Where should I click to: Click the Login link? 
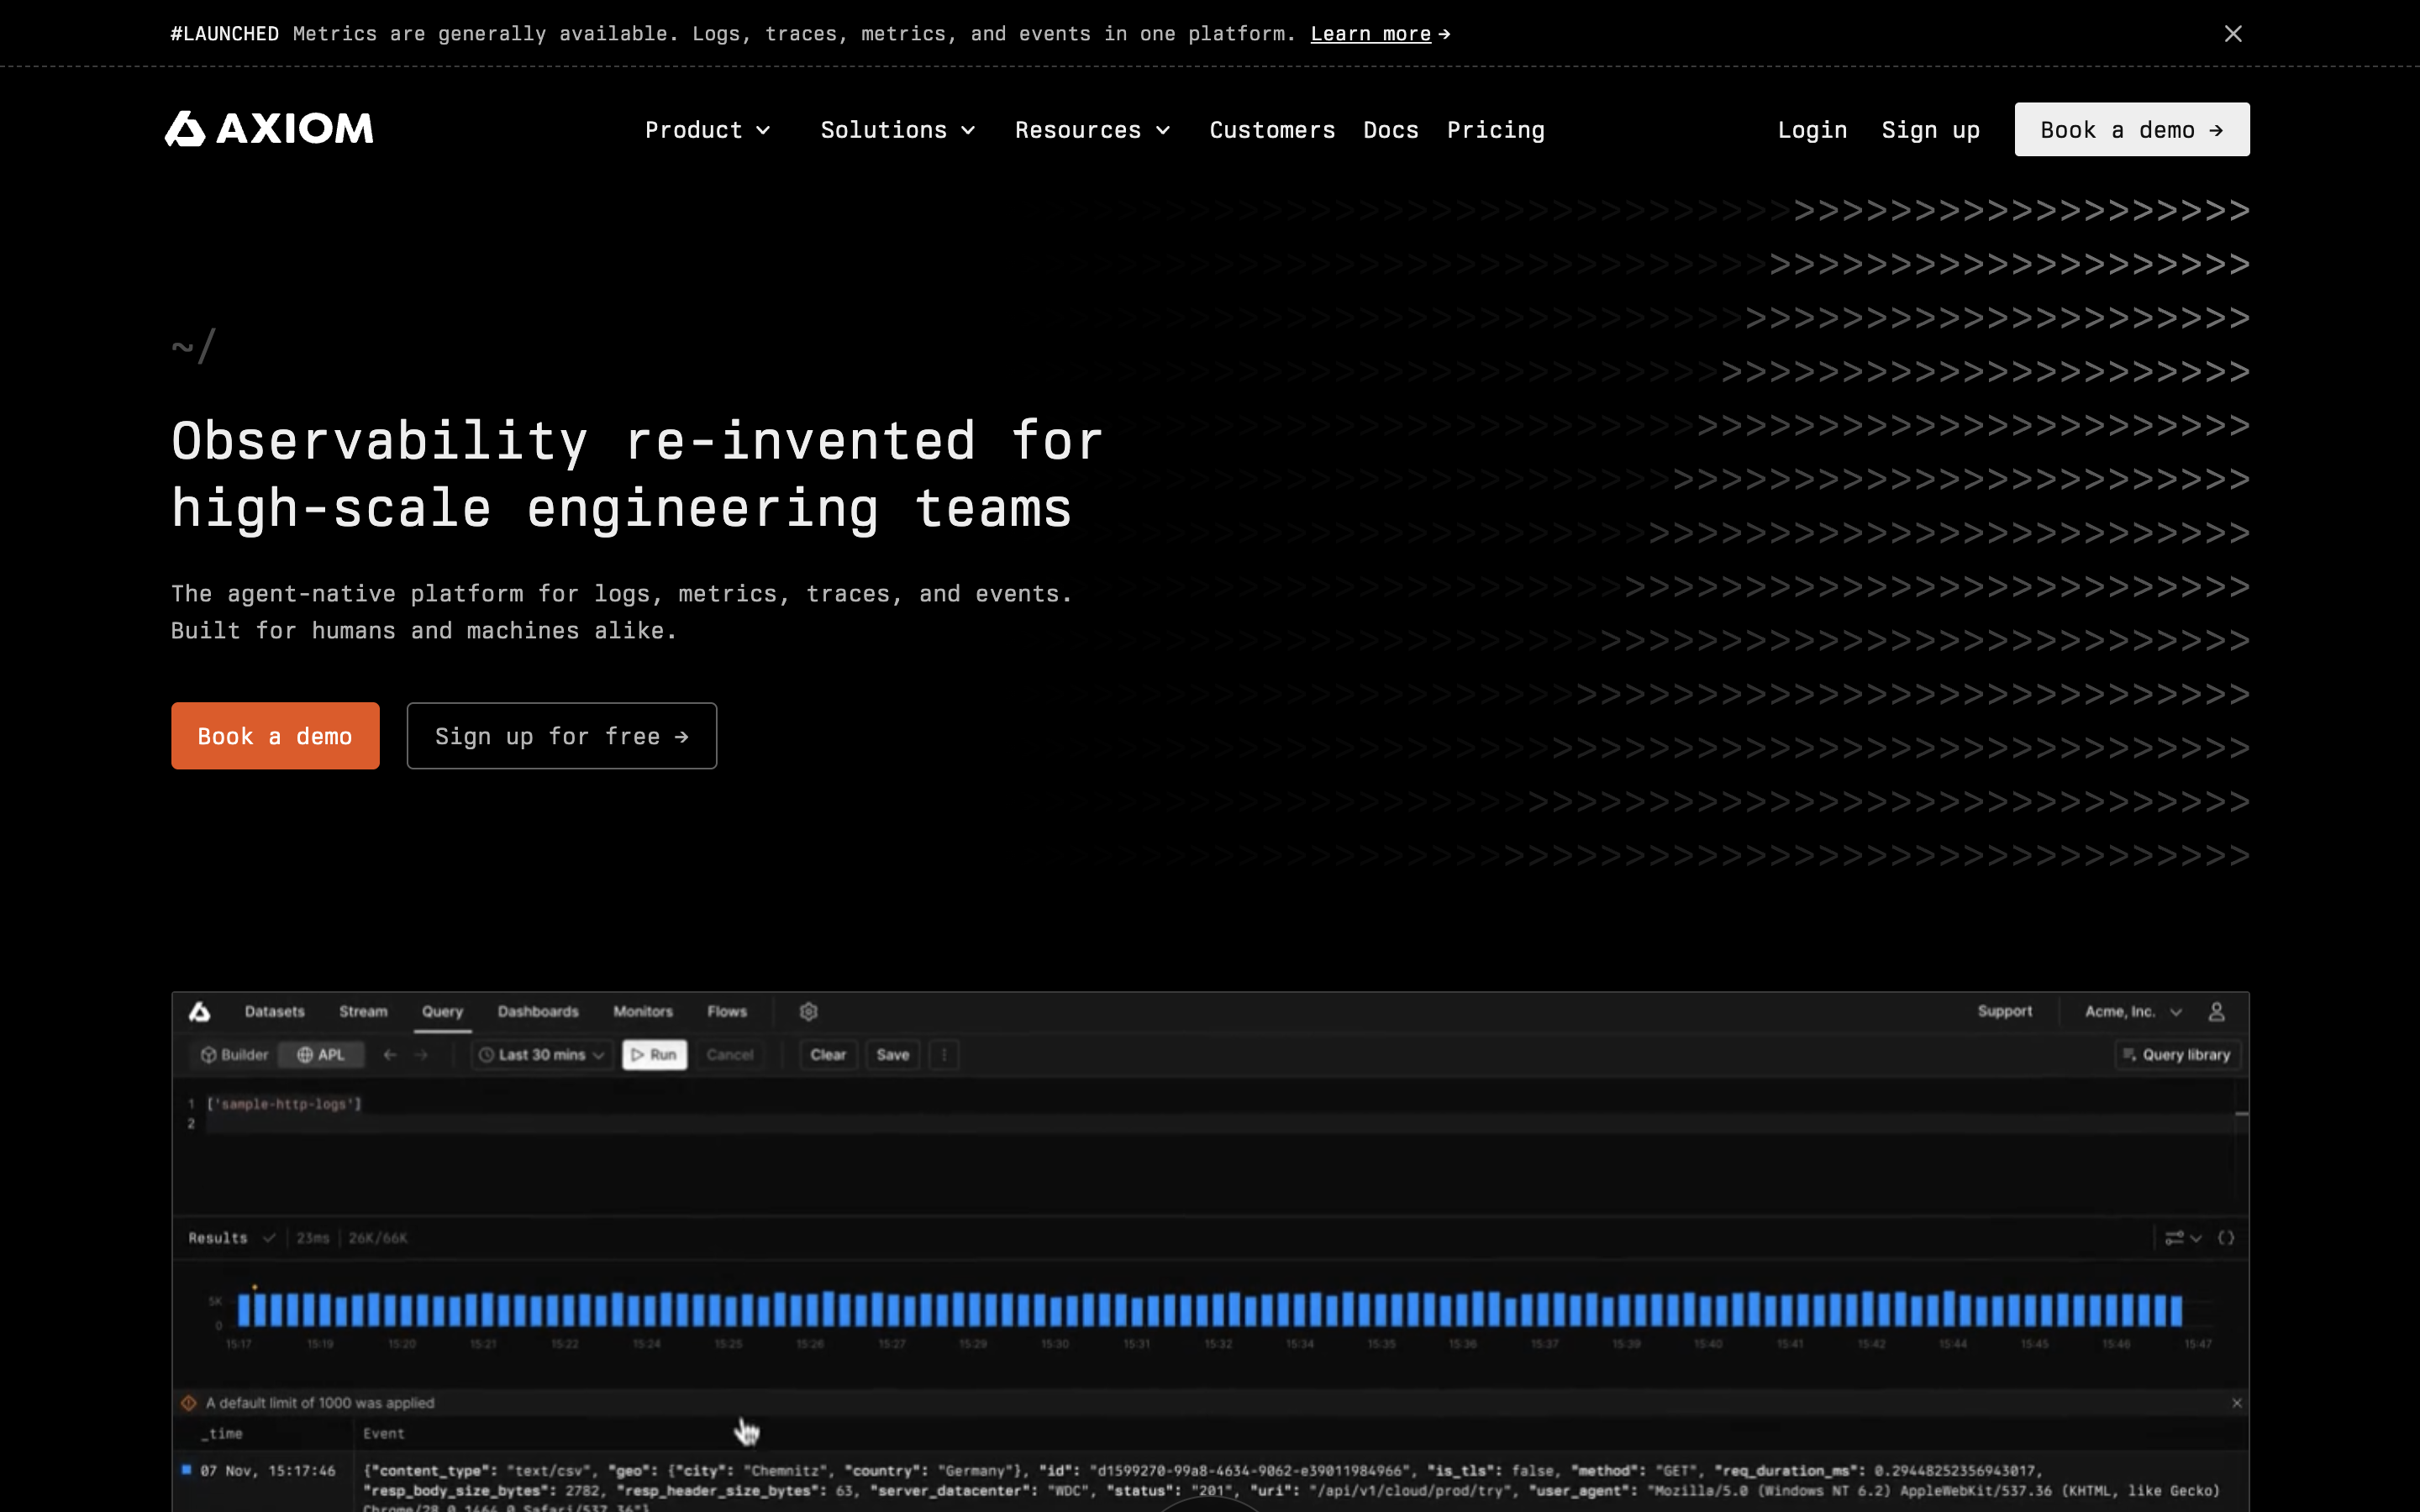(1812, 130)
